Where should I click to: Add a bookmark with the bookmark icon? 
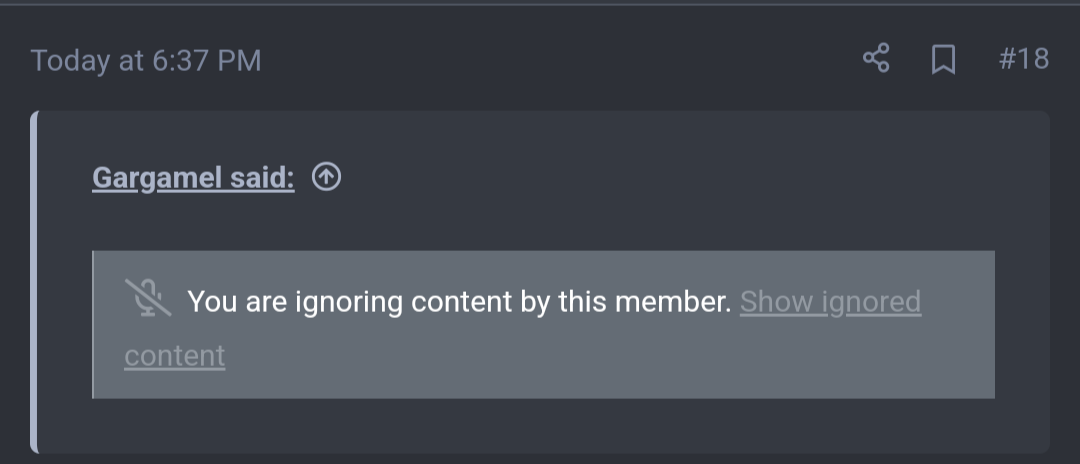click(x=942, y=60)
